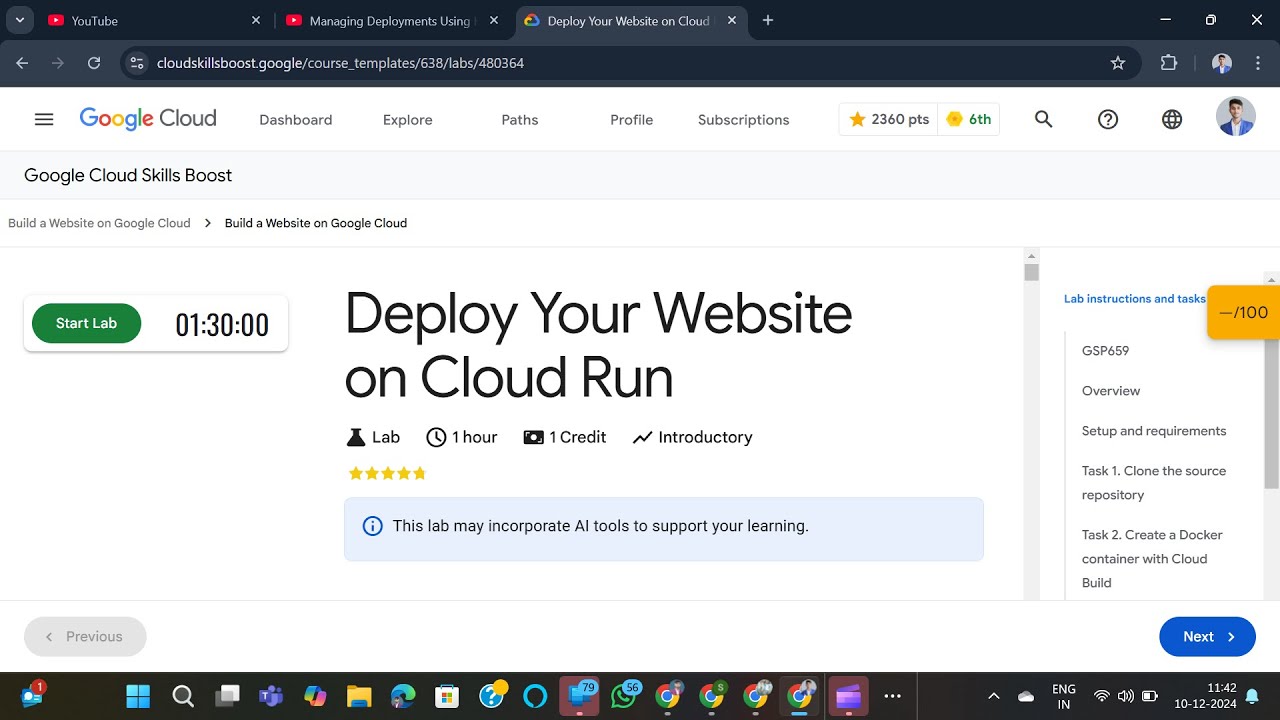Jump to Setup and requirements section
This screenshot has width=1280, height=720.
(1154, 431)
